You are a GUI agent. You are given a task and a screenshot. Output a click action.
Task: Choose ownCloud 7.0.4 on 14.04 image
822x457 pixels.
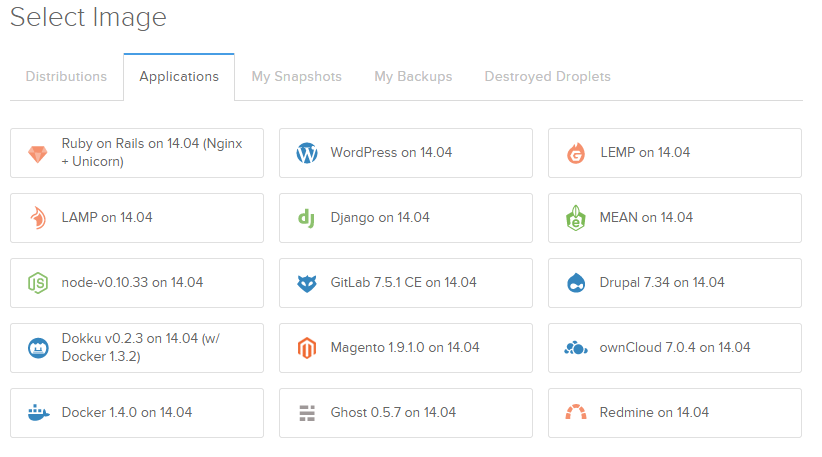pyautogui.click(x=675, y=348)
